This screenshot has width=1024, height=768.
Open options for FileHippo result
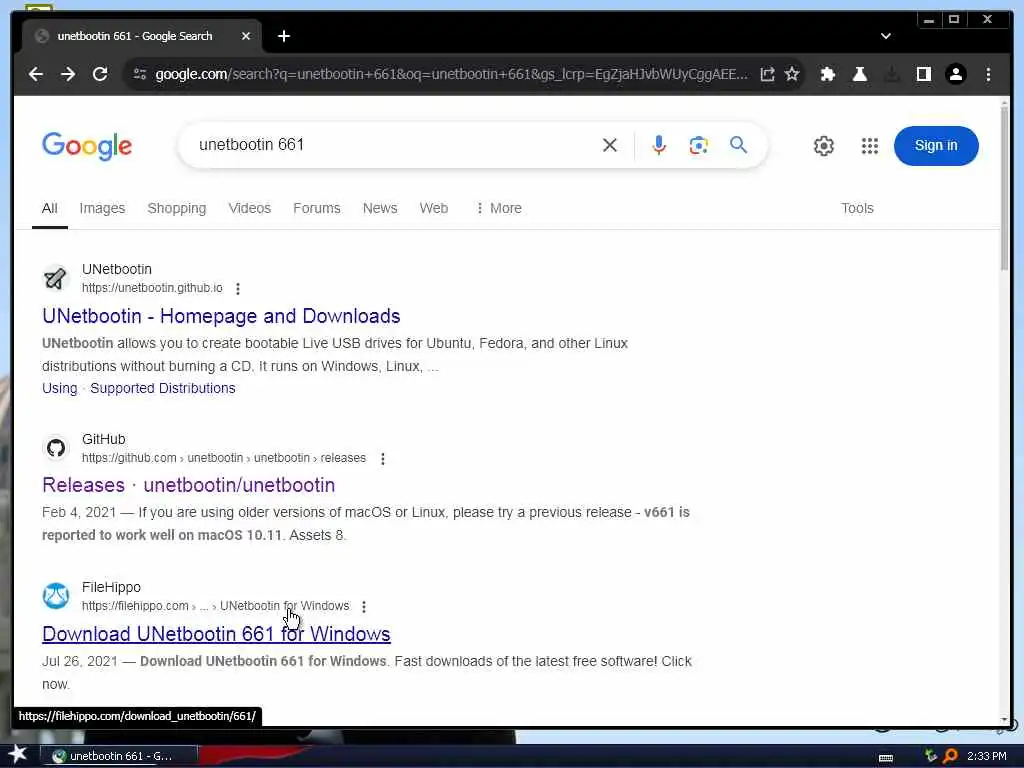[x=364, y=607]
